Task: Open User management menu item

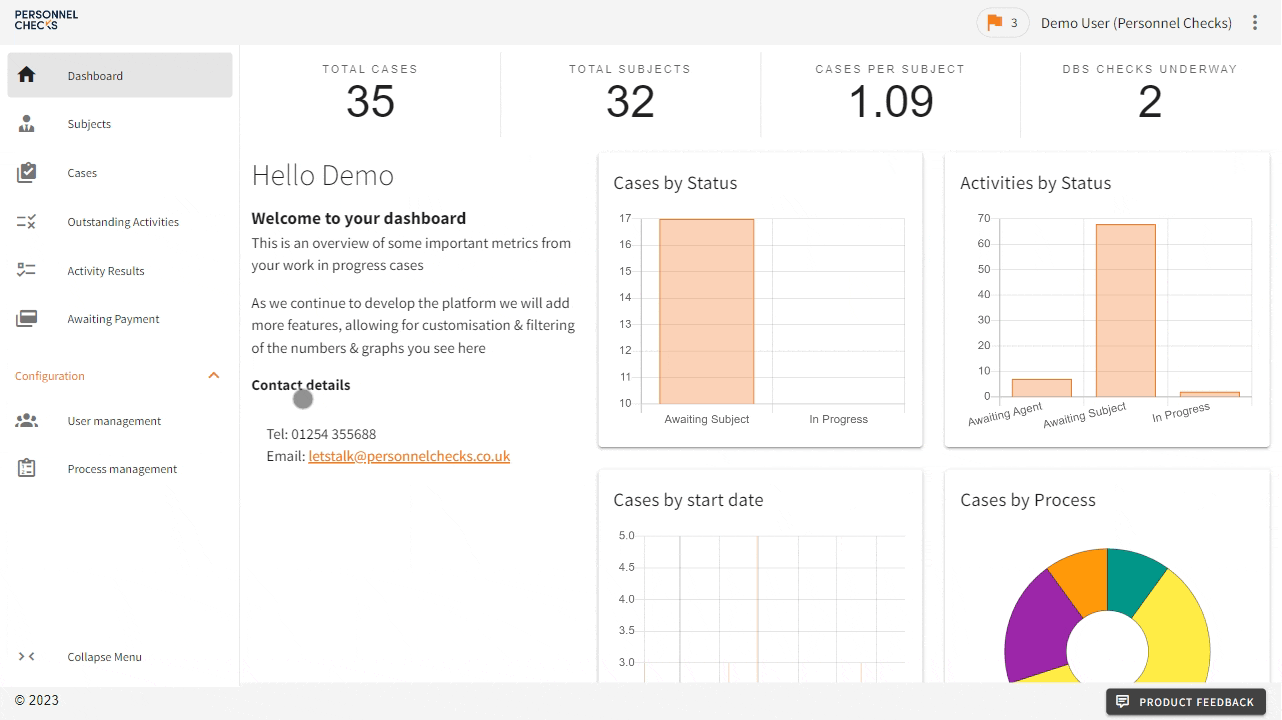Action: (x=120, y=421)
